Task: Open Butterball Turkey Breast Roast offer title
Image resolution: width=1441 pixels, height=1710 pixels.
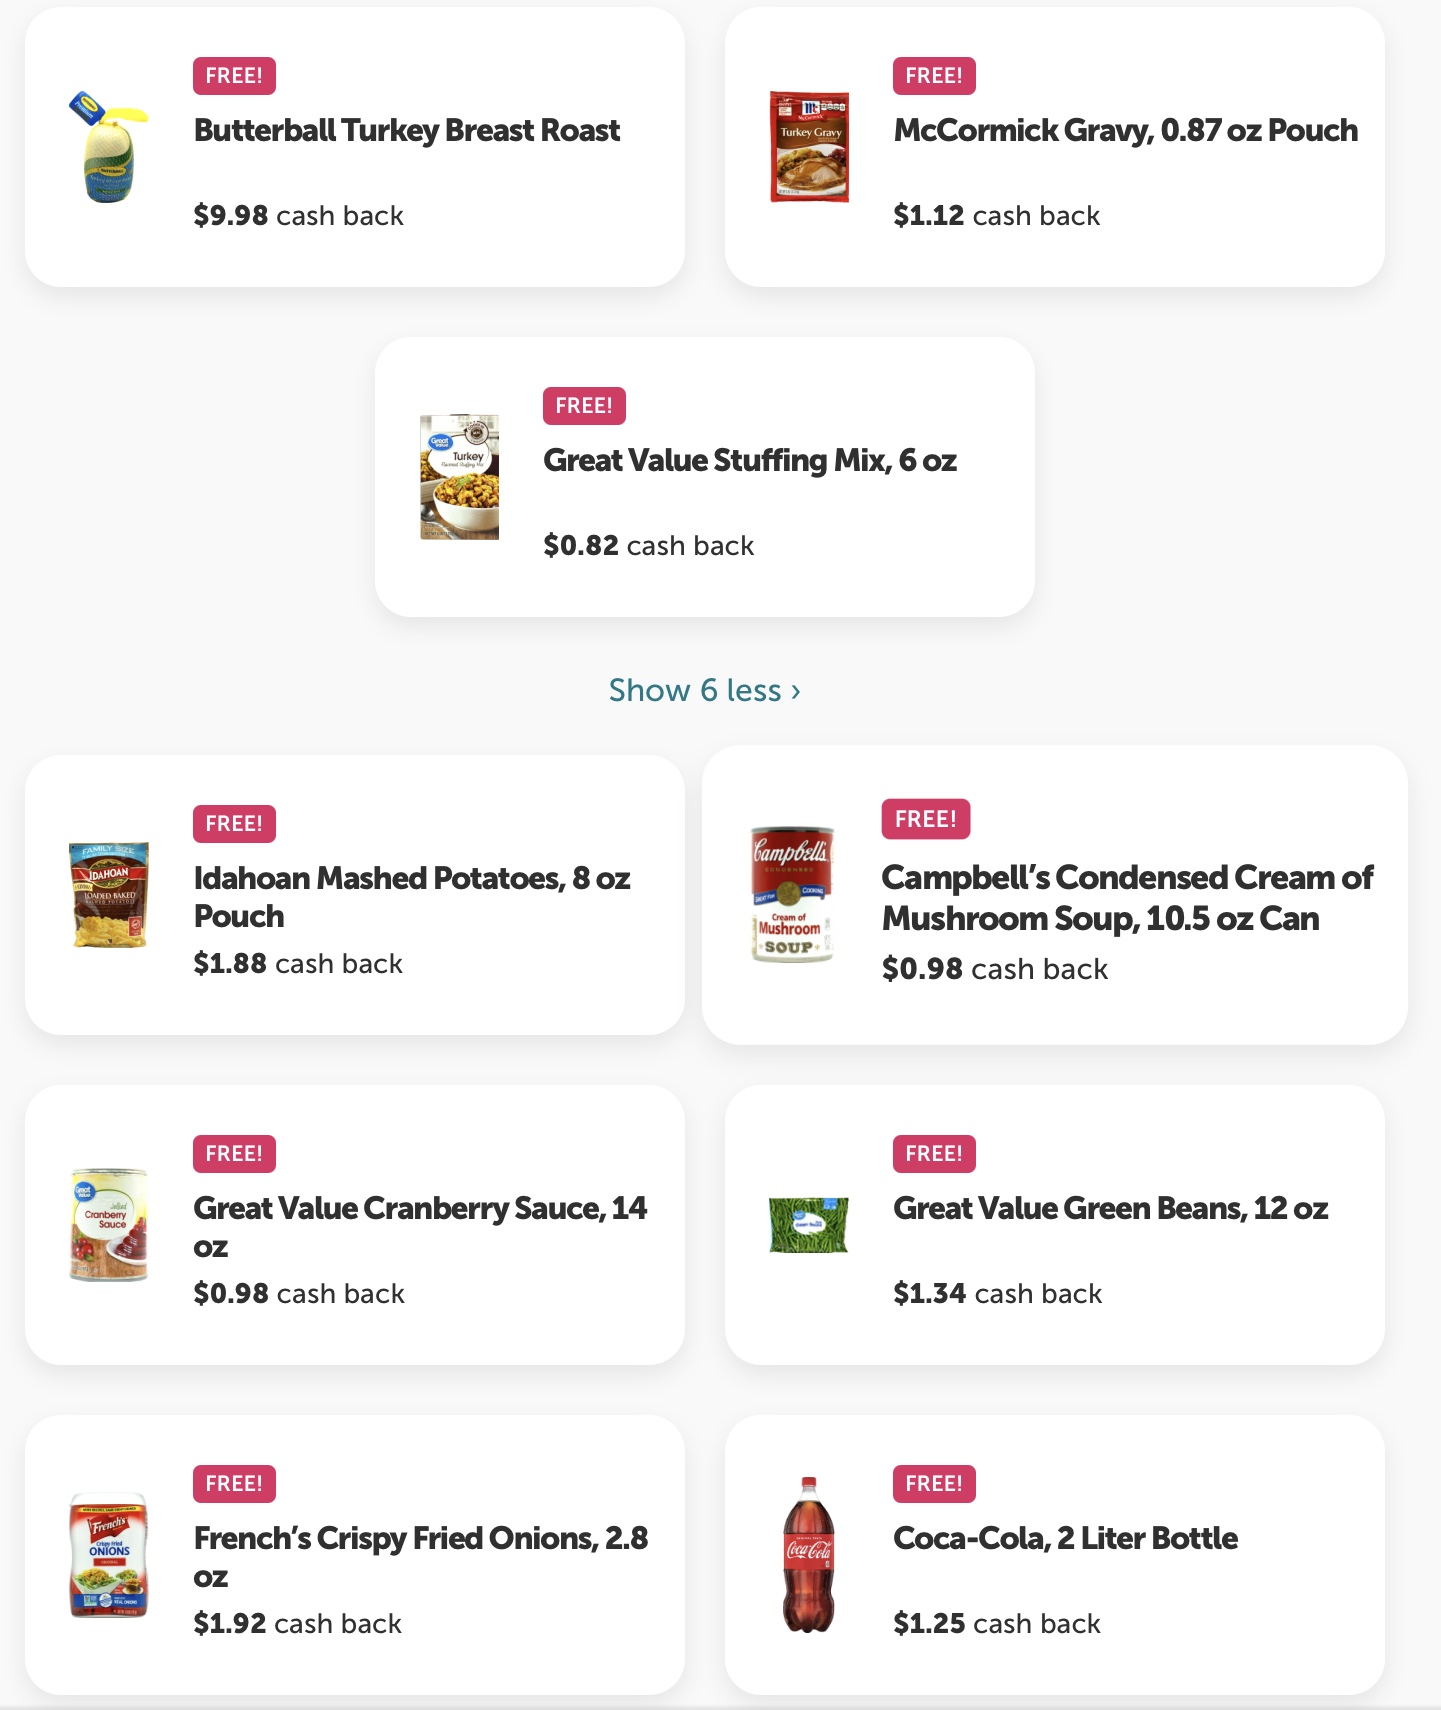Action: pyautogui.click(x=407, y=130)
